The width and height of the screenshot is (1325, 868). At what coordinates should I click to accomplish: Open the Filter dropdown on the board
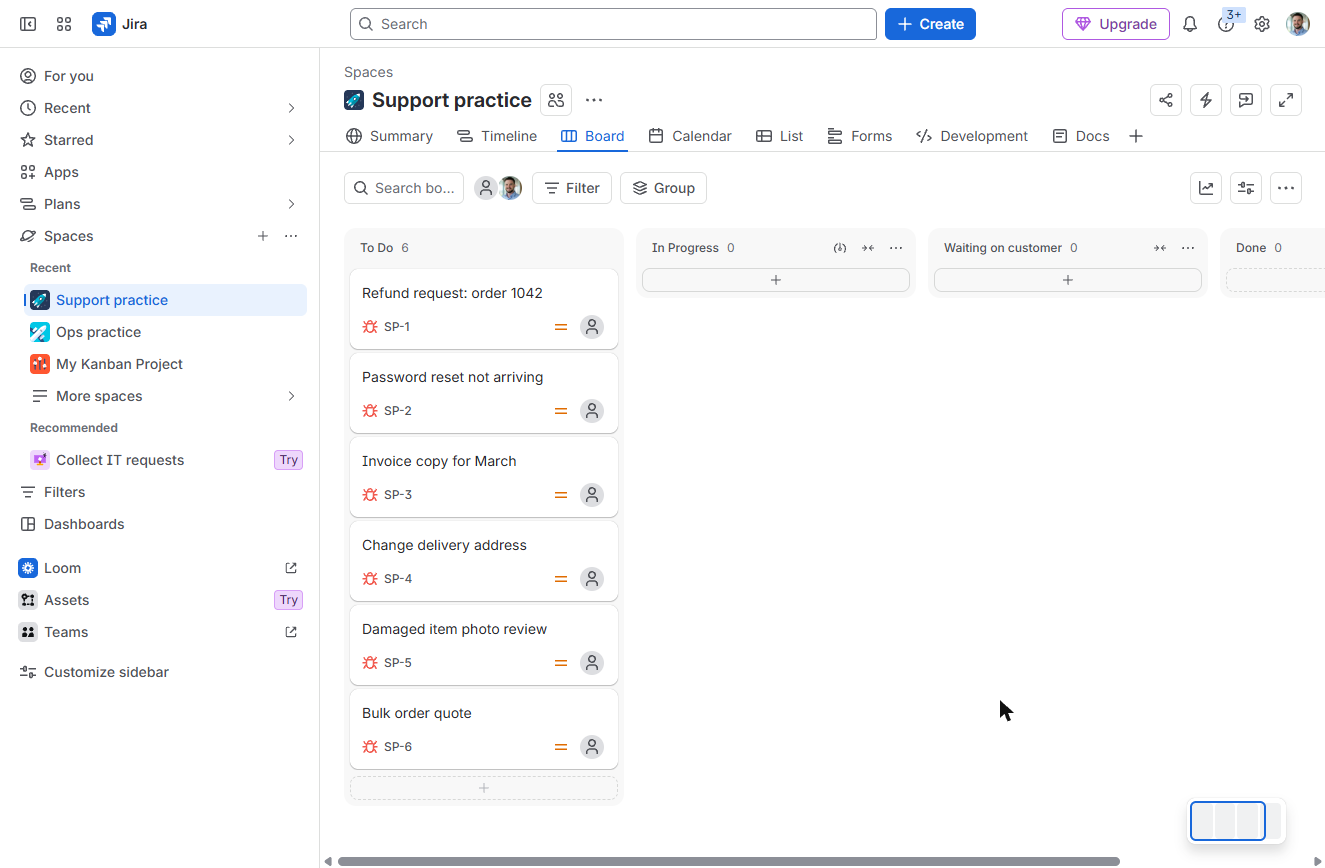[x=572, y=188]
